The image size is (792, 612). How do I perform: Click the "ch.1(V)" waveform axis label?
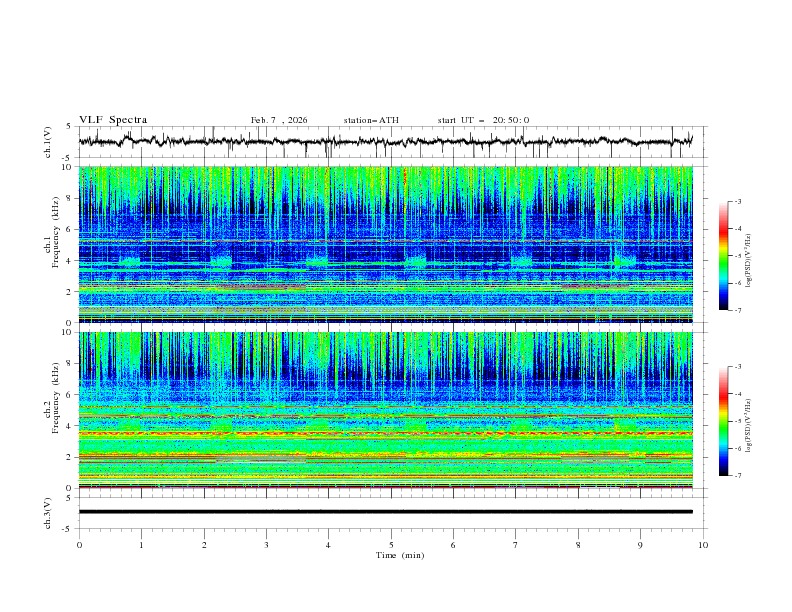tap(48, 142)
